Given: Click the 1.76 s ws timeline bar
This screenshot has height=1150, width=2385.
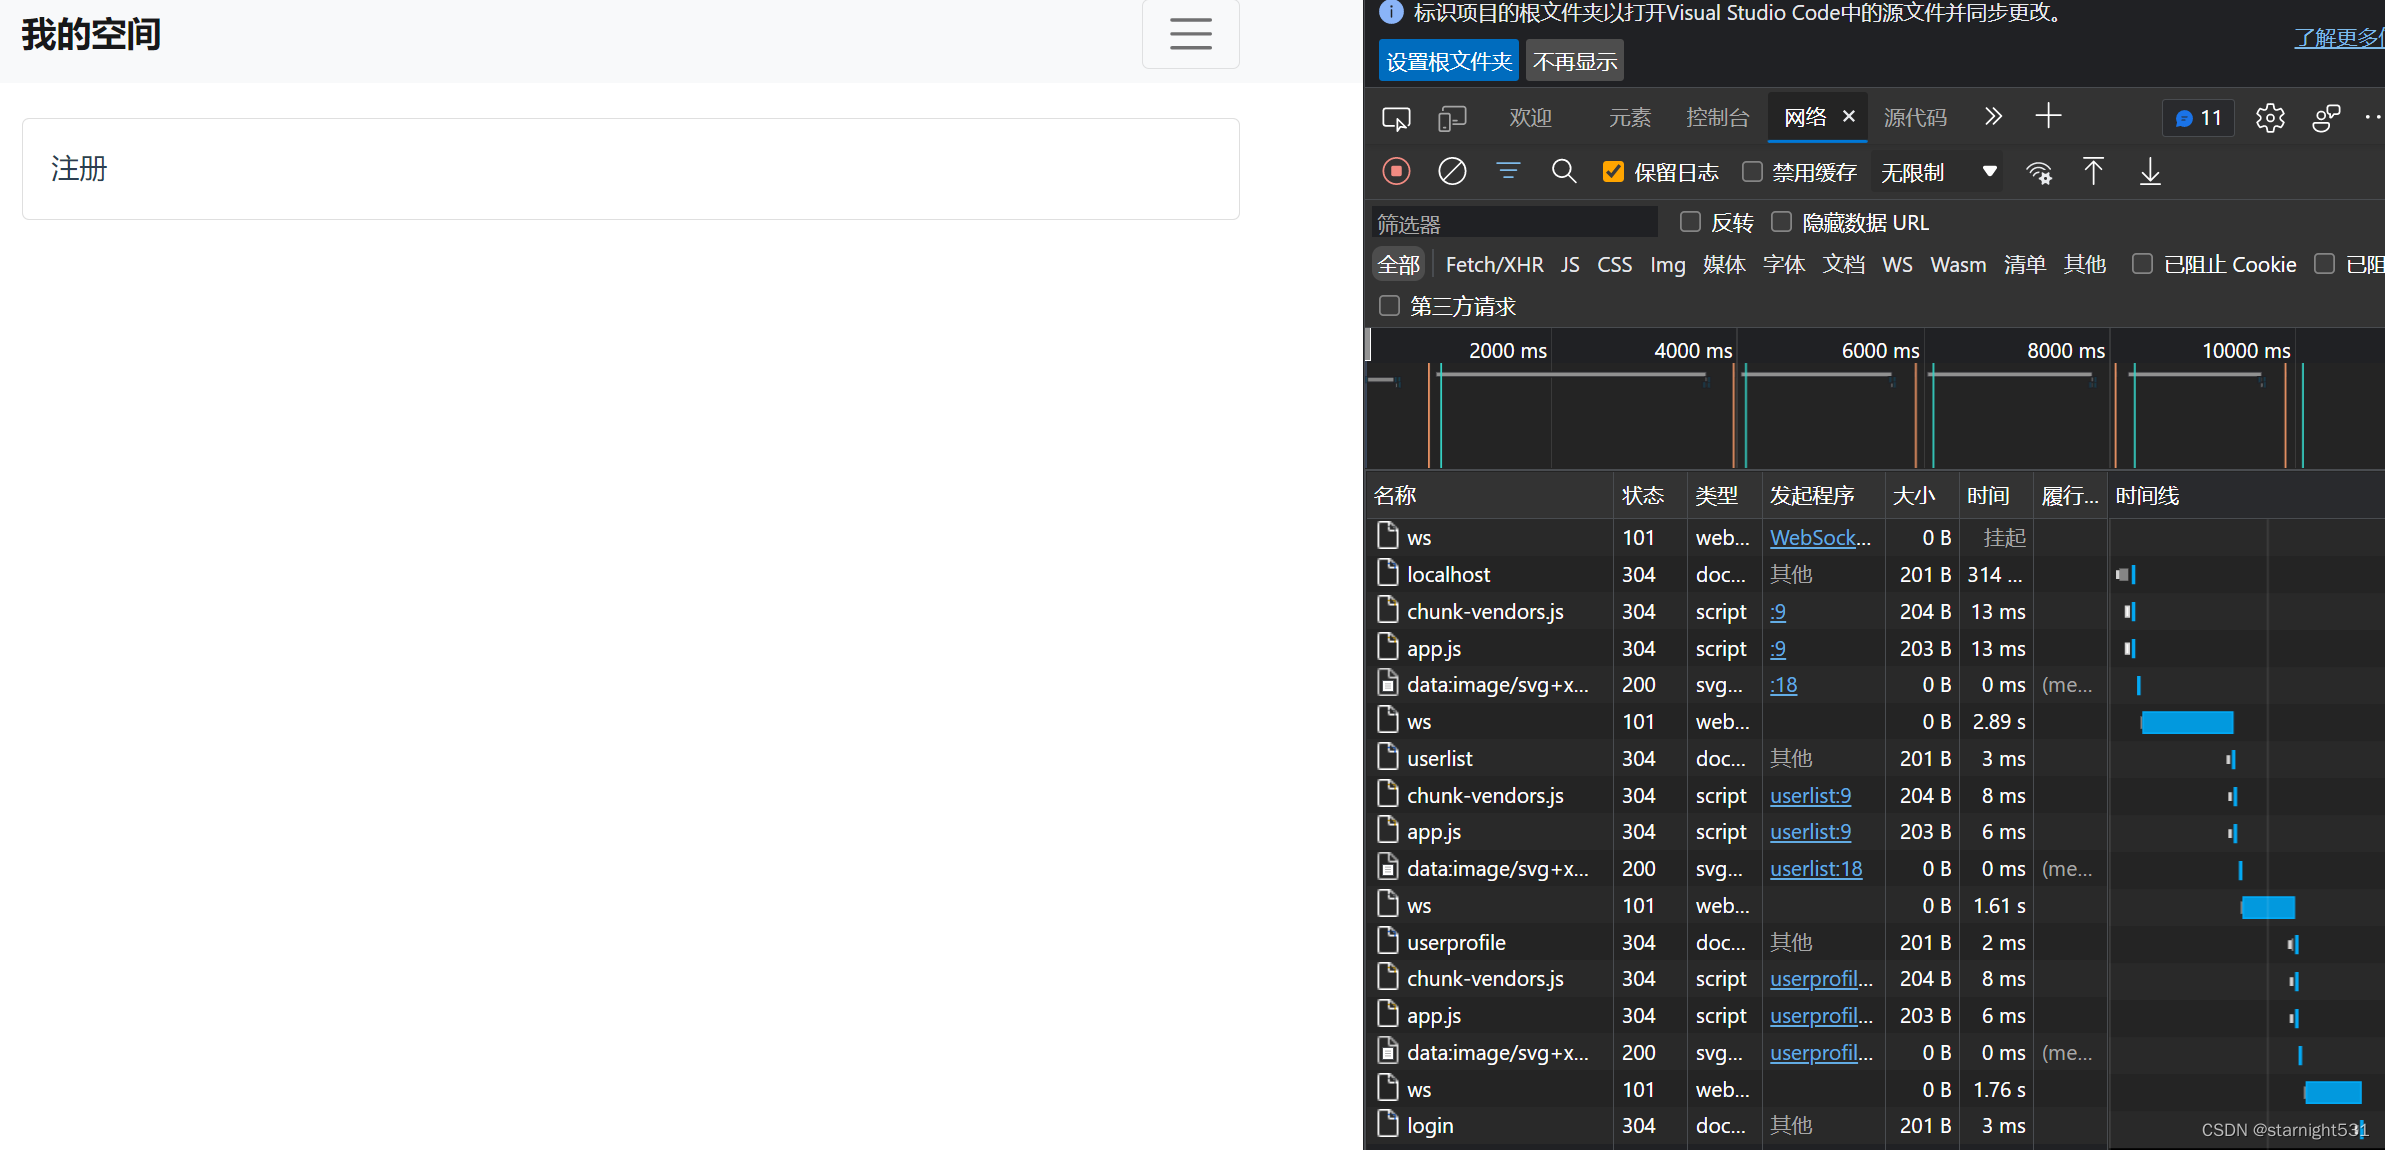Looking at the screenshot, I should click(x=2333, y=1091).
